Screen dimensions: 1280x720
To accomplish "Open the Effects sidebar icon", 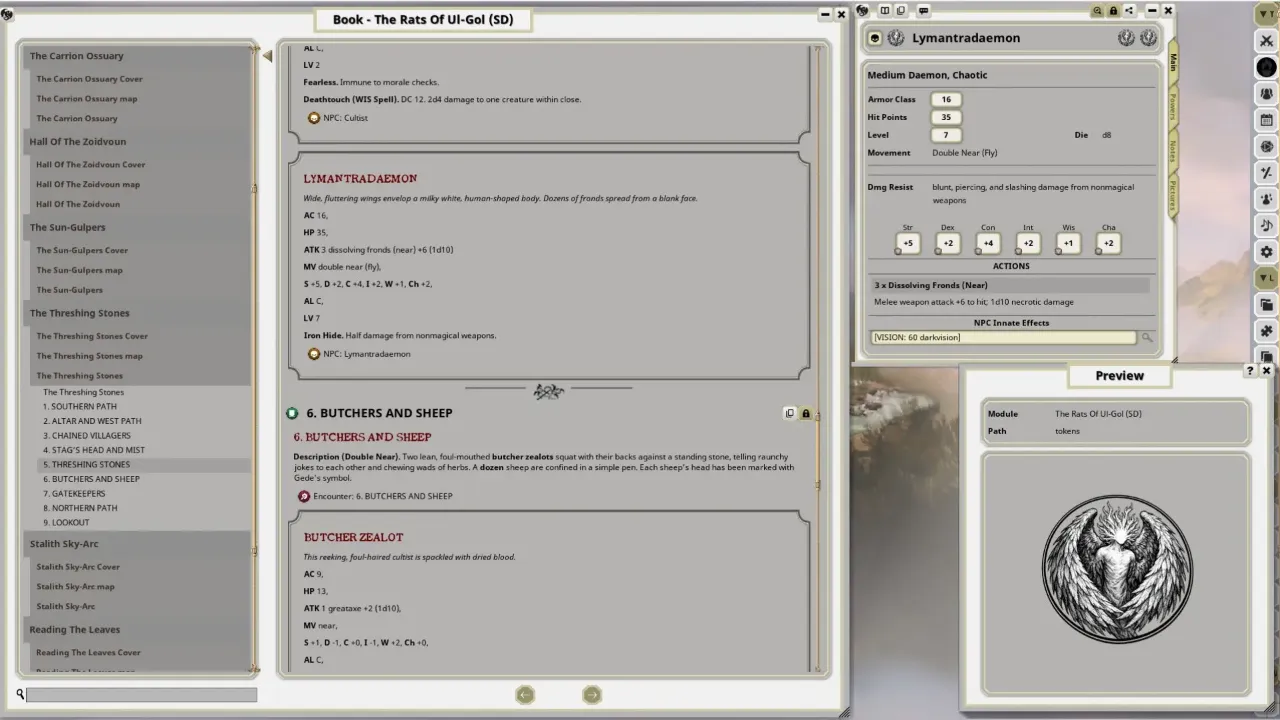I will coord(1266,199).
